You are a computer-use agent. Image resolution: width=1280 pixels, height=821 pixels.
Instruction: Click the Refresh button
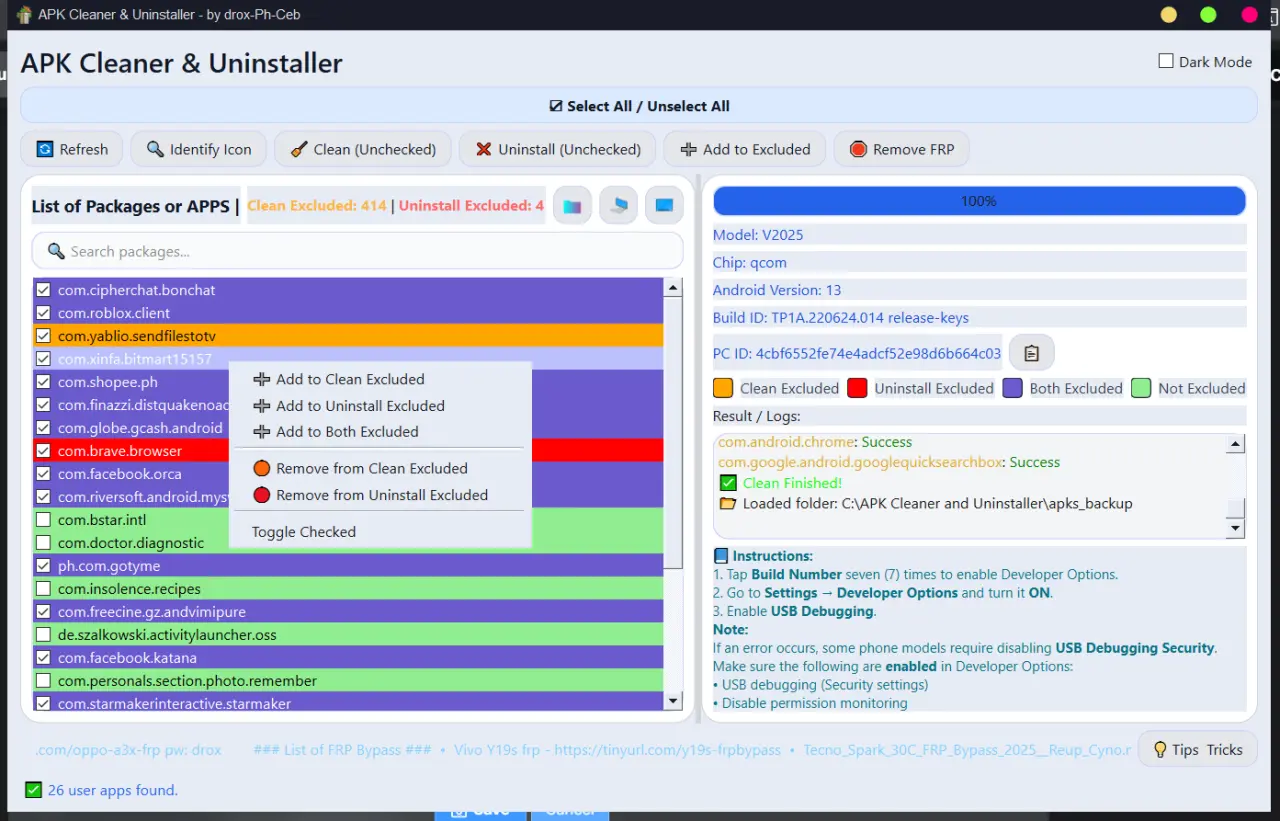tap(72, 149)
